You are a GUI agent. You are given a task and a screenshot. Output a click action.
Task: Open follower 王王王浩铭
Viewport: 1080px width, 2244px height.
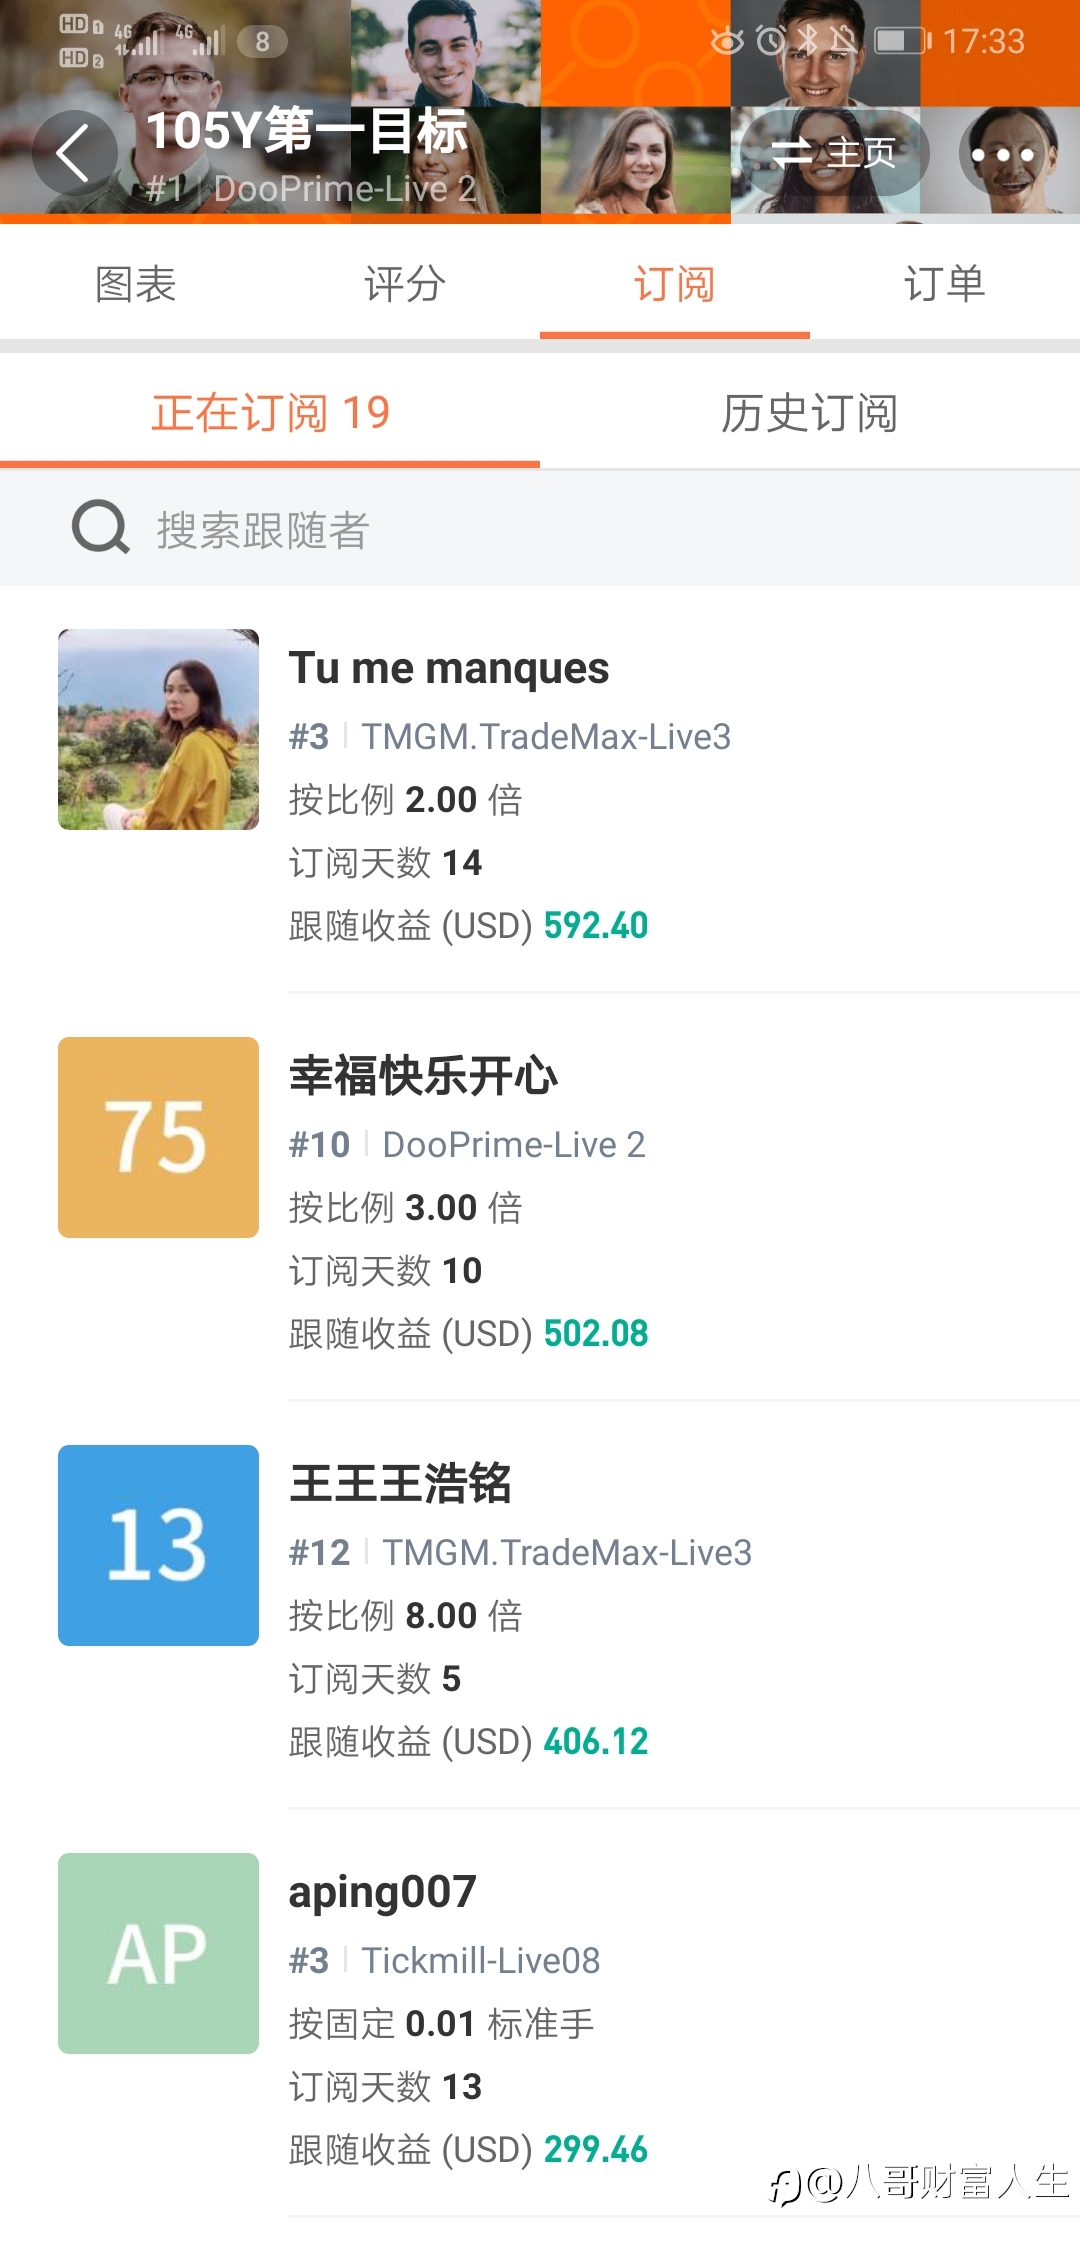point(400,1484)
